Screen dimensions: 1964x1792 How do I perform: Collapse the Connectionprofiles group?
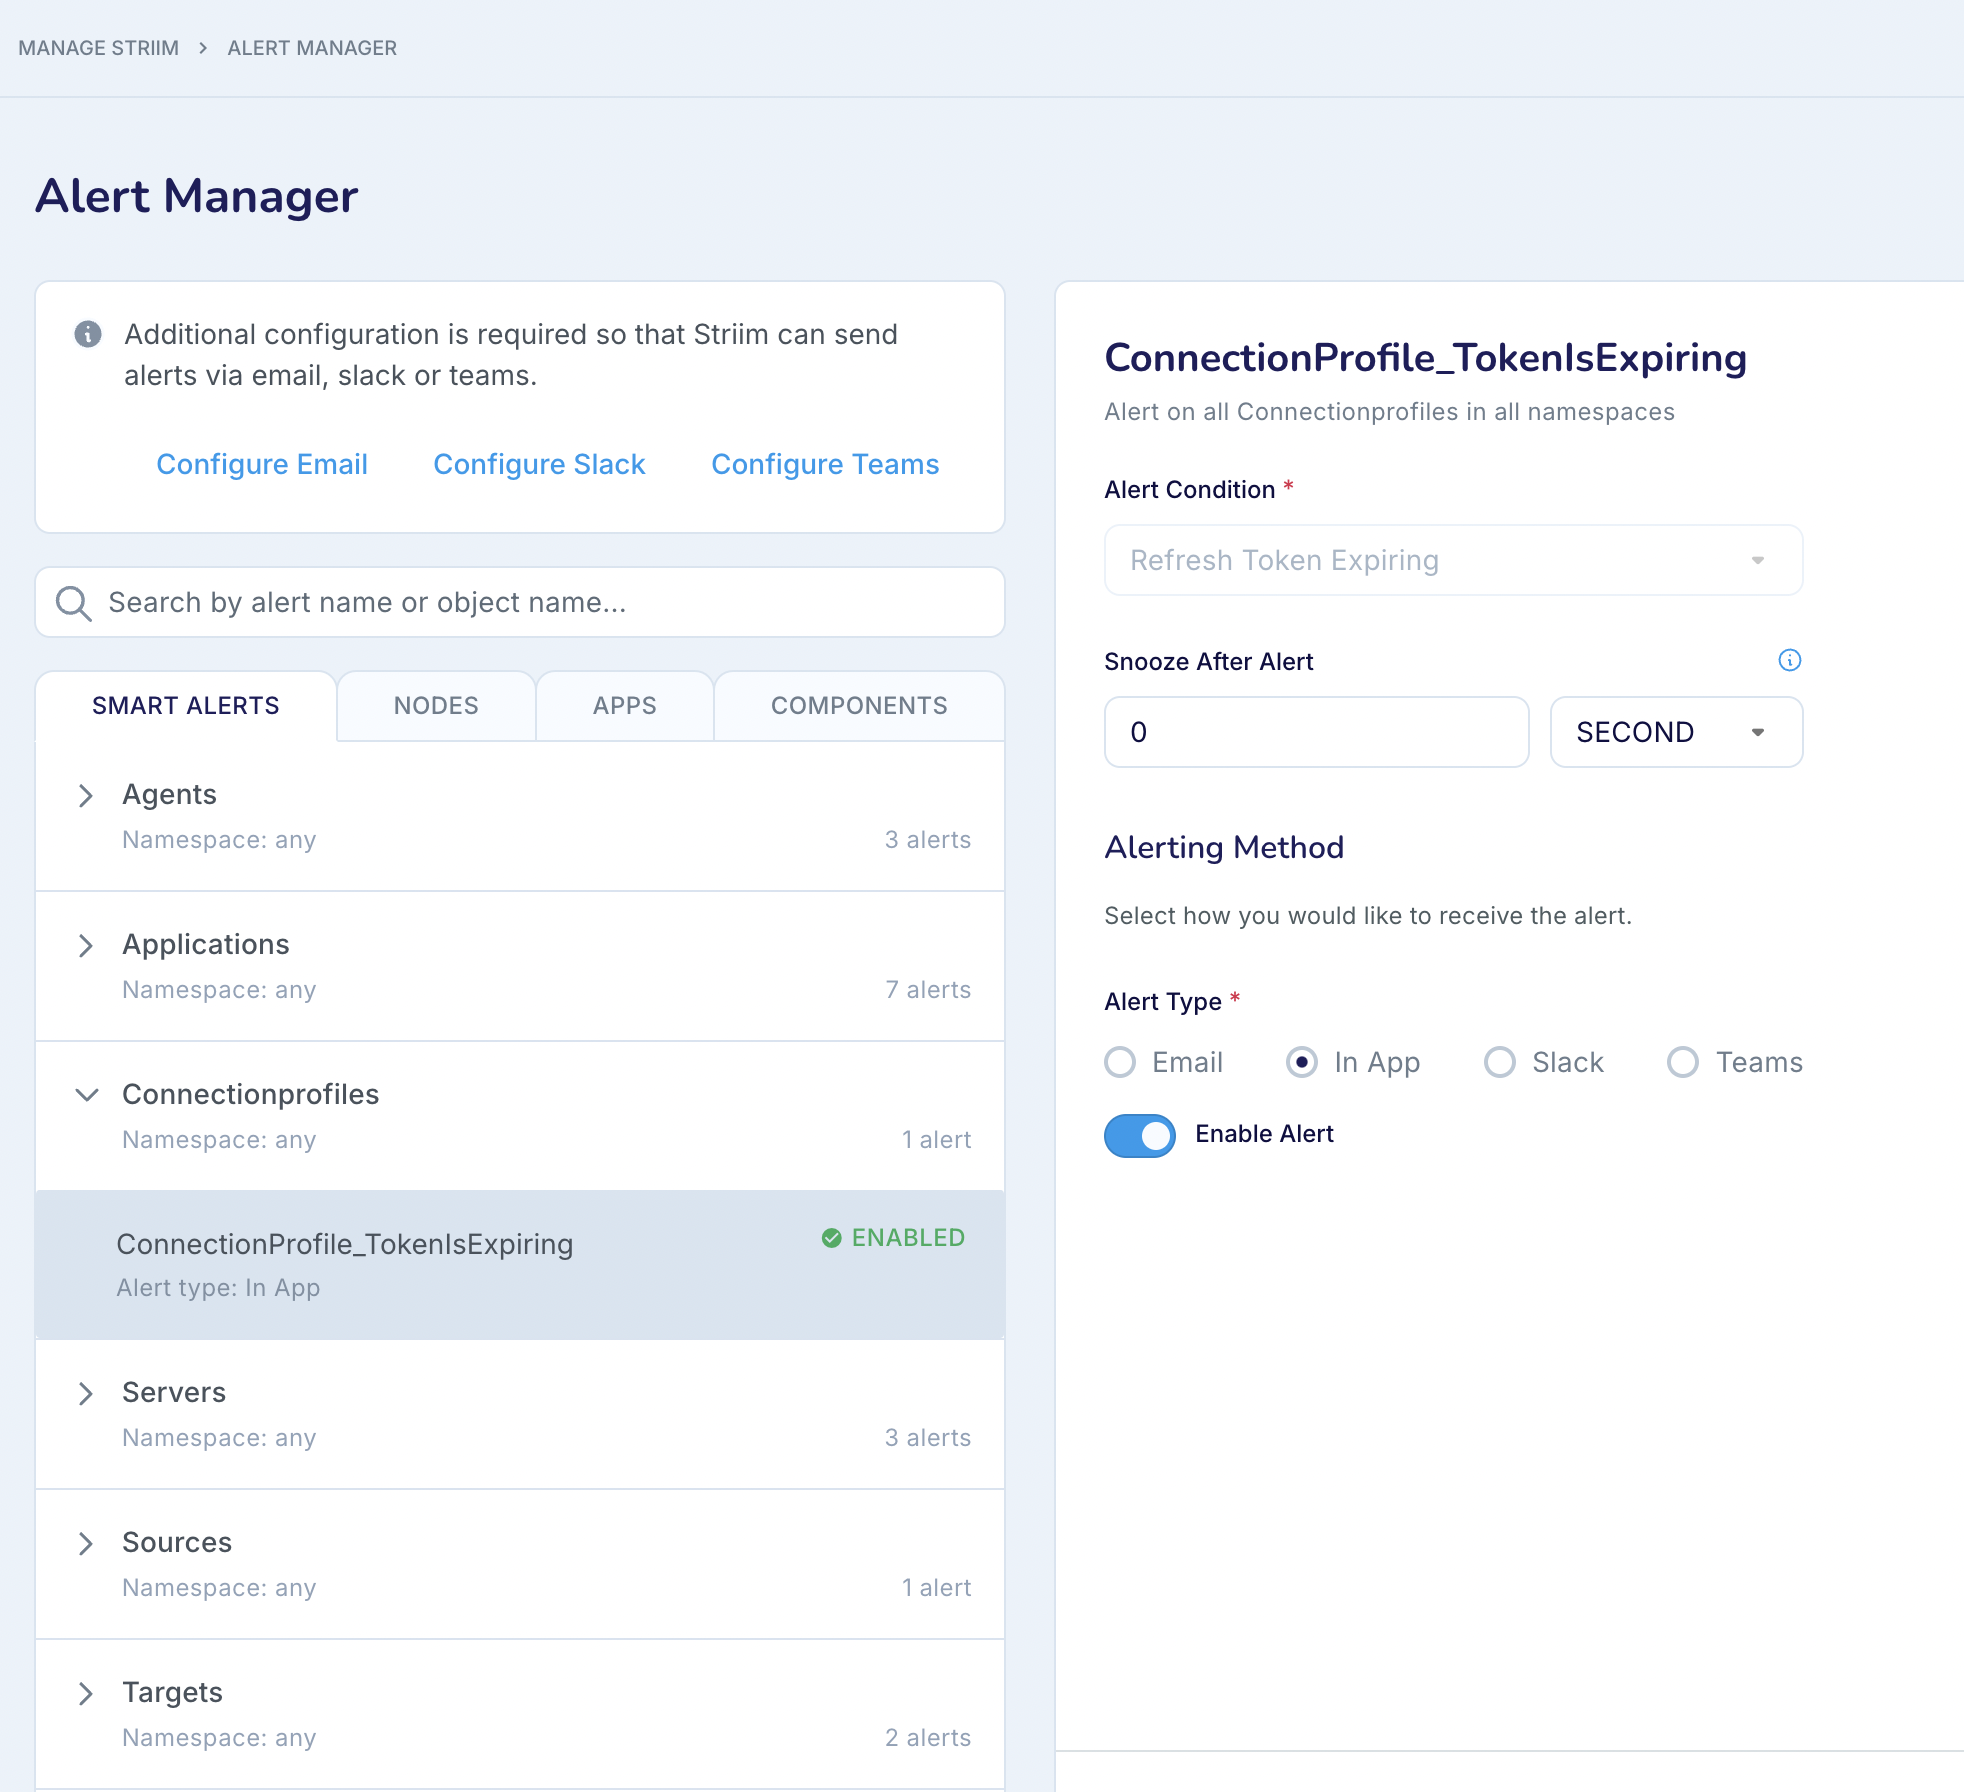[x=86, y=1095]
